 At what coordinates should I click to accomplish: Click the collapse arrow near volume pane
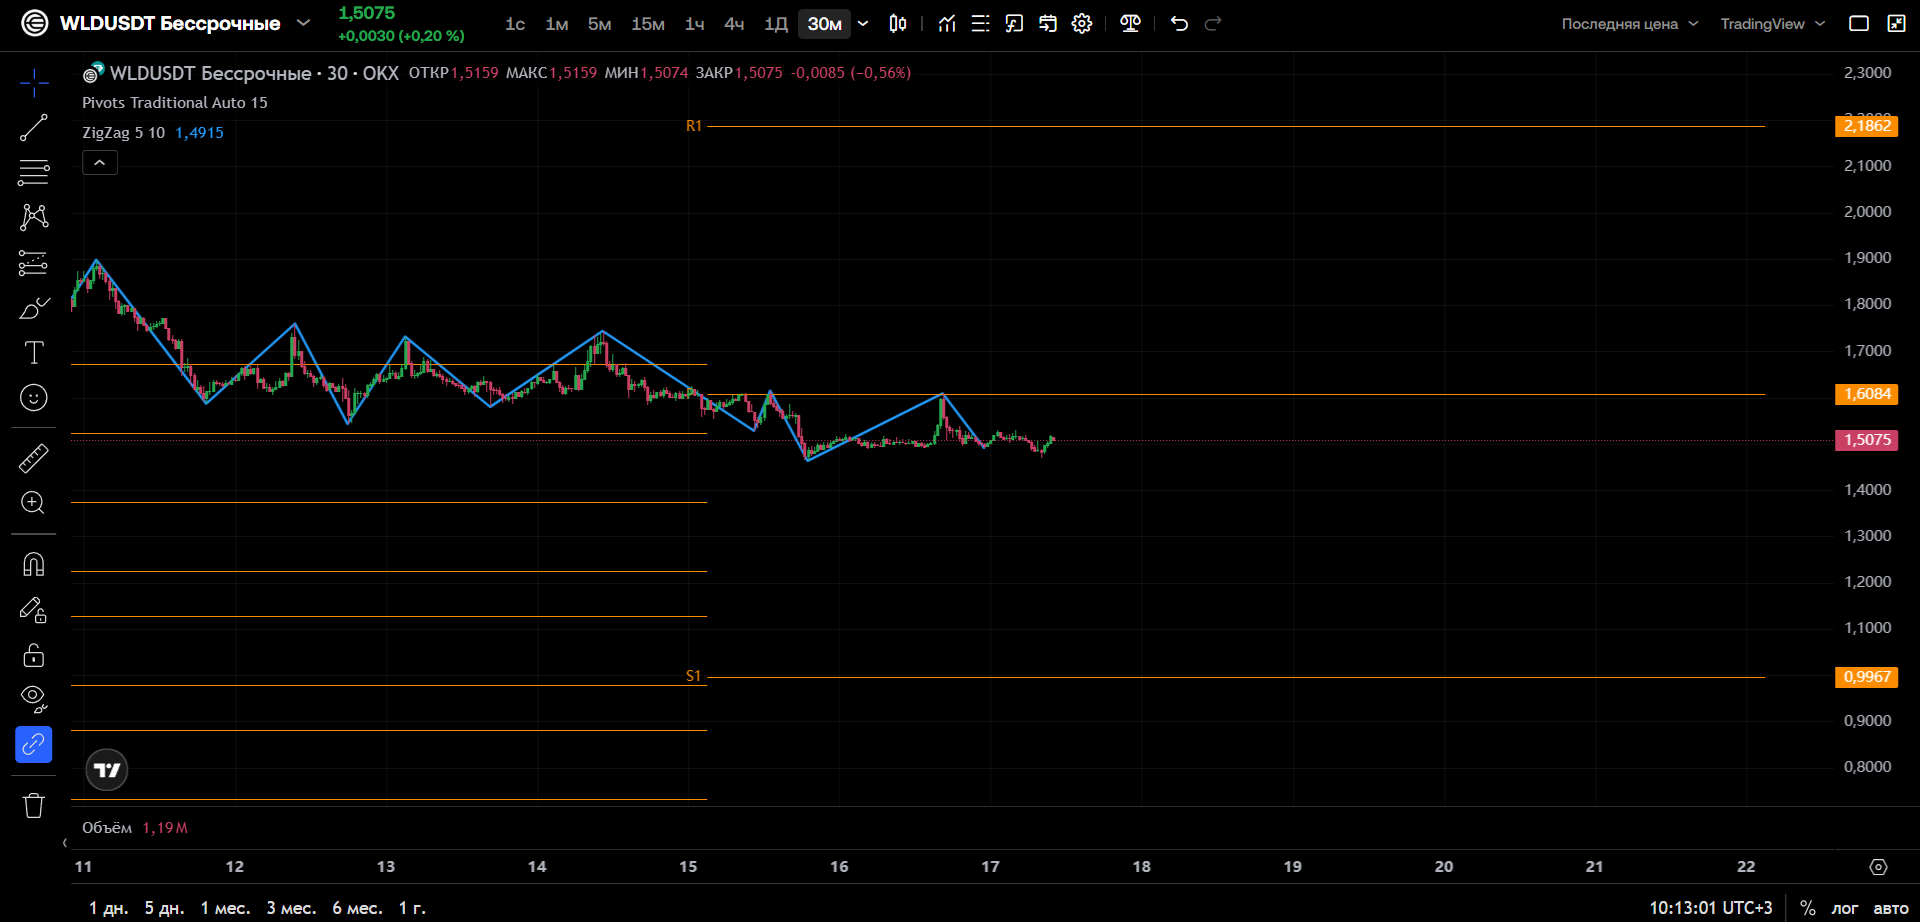pos(65,843)
